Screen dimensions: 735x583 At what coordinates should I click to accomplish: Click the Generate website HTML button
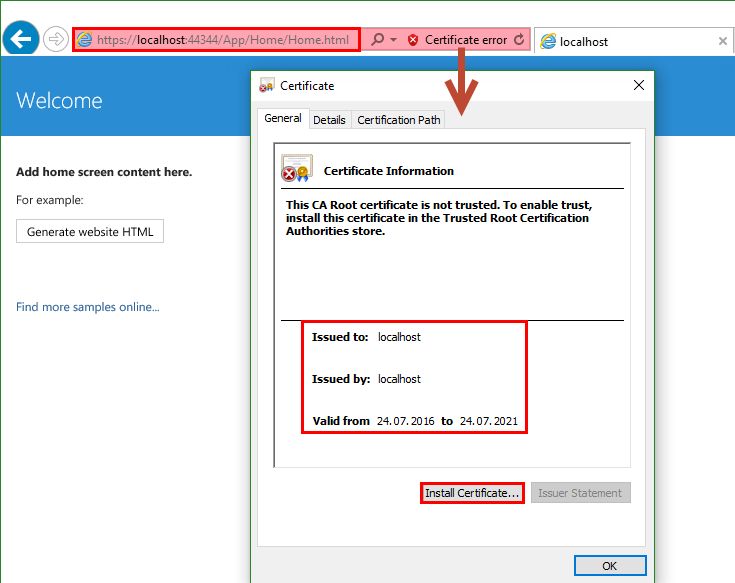(x=90, y=232)
